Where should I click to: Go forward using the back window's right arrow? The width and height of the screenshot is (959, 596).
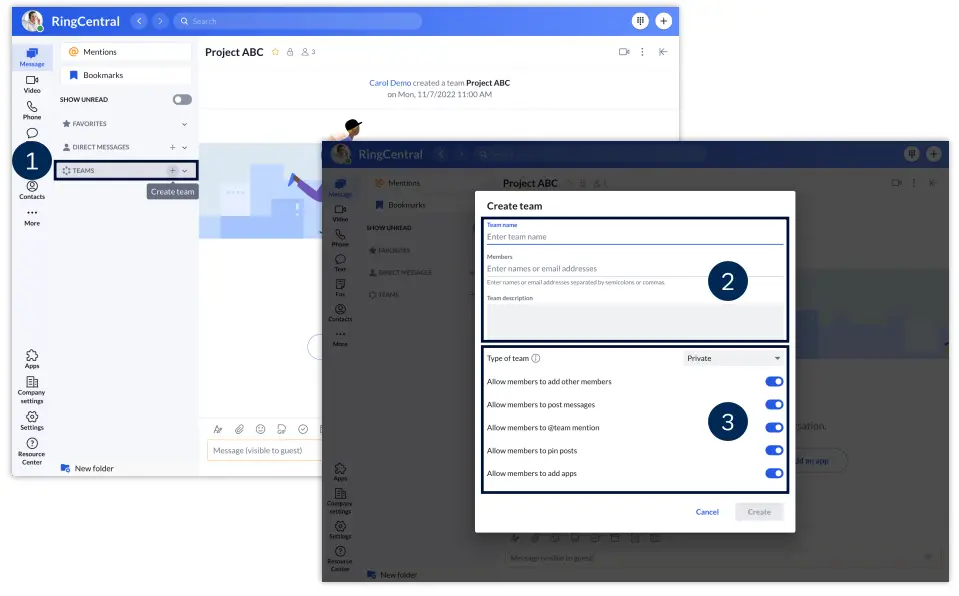point(160,21)
